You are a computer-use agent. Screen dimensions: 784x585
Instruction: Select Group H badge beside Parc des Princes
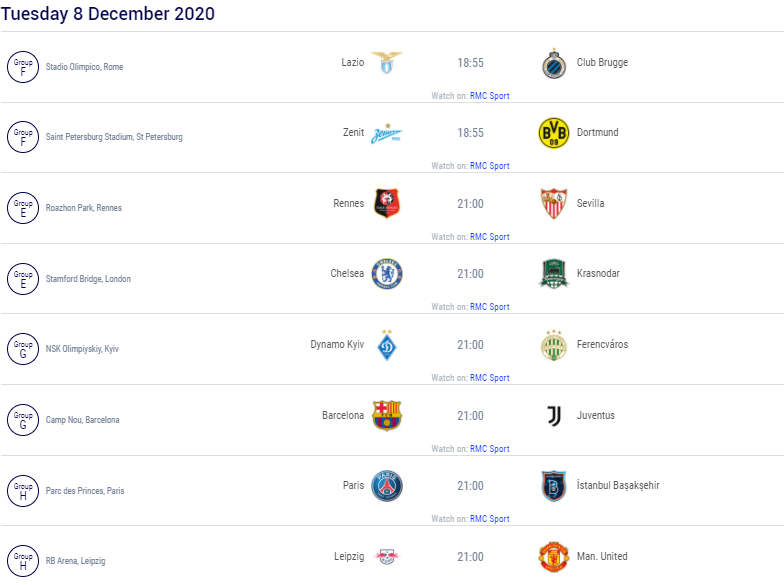[x=23, y=490]
